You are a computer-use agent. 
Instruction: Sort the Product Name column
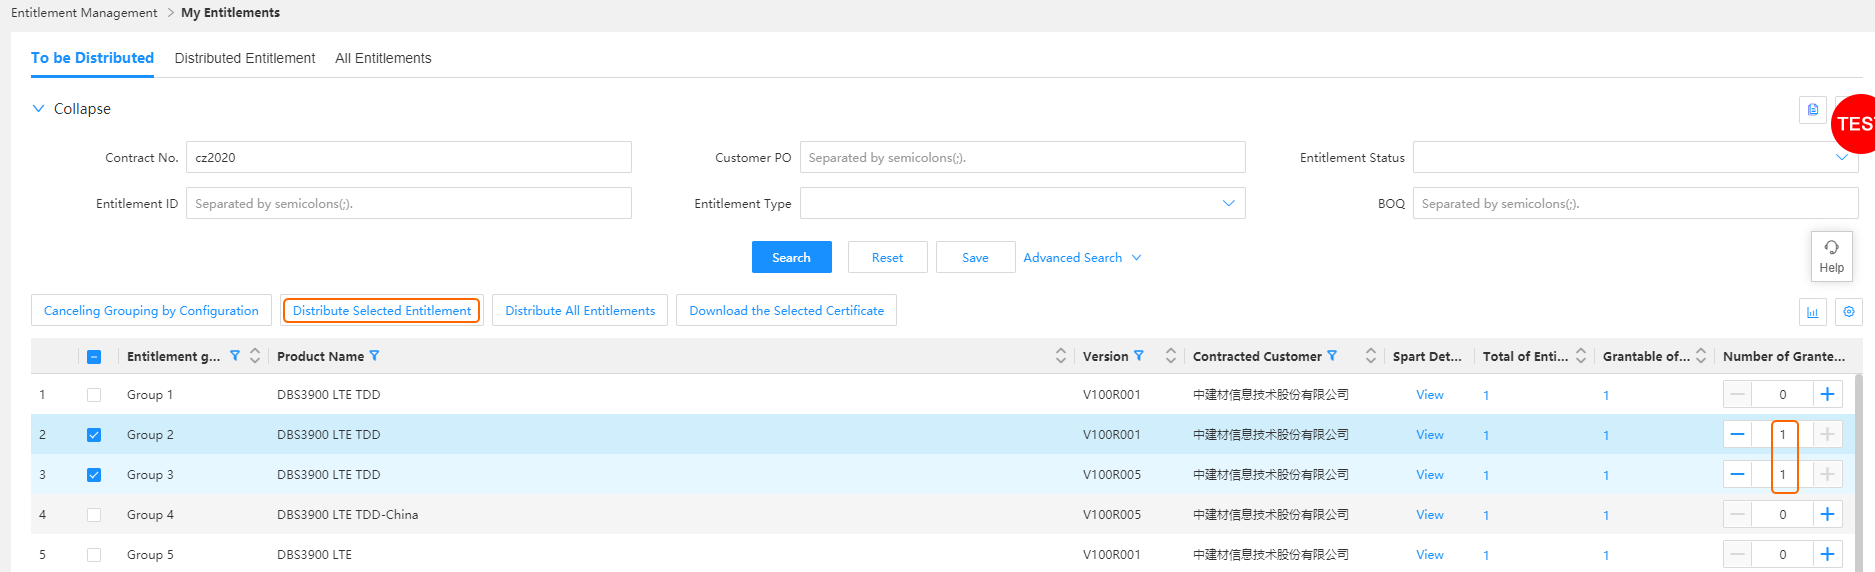[1061, 356]
